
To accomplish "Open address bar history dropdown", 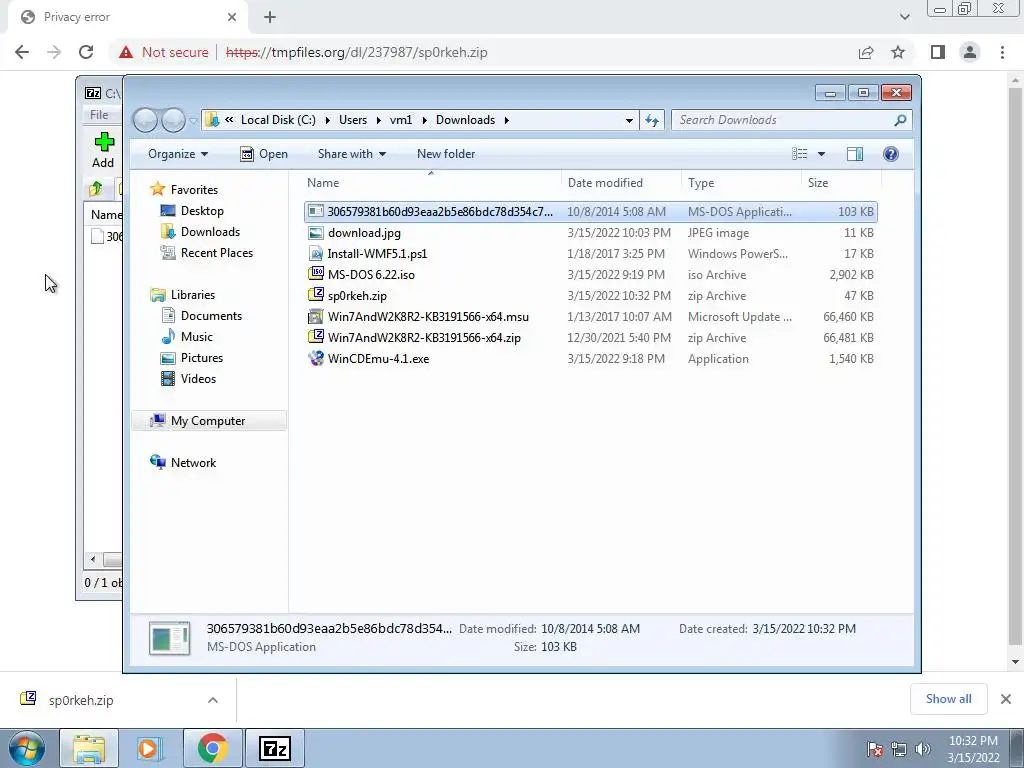I will tap(629, 120).
